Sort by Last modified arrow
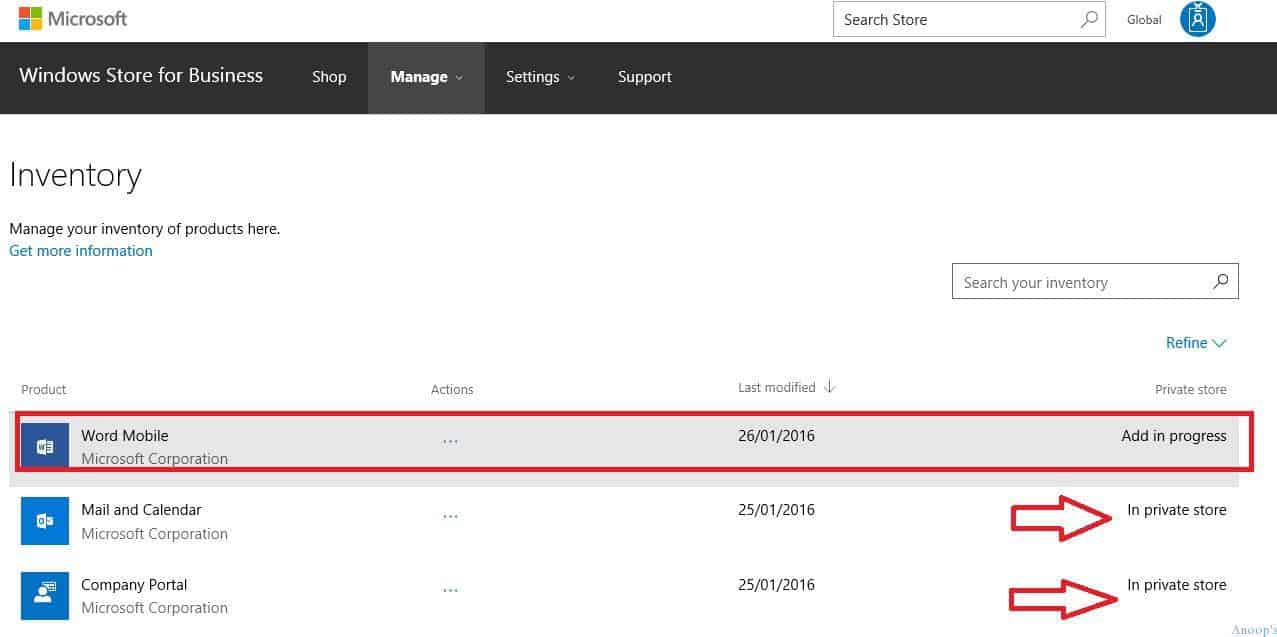This screenshot has height=637, width=1277. coord(829,387)
